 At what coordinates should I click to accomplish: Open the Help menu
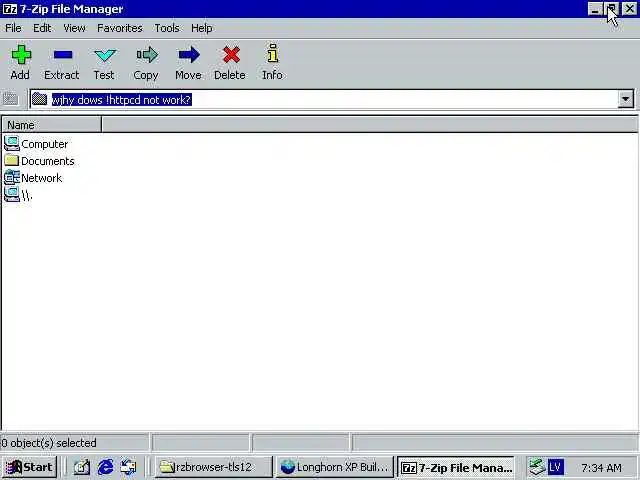tap(201, 28)
